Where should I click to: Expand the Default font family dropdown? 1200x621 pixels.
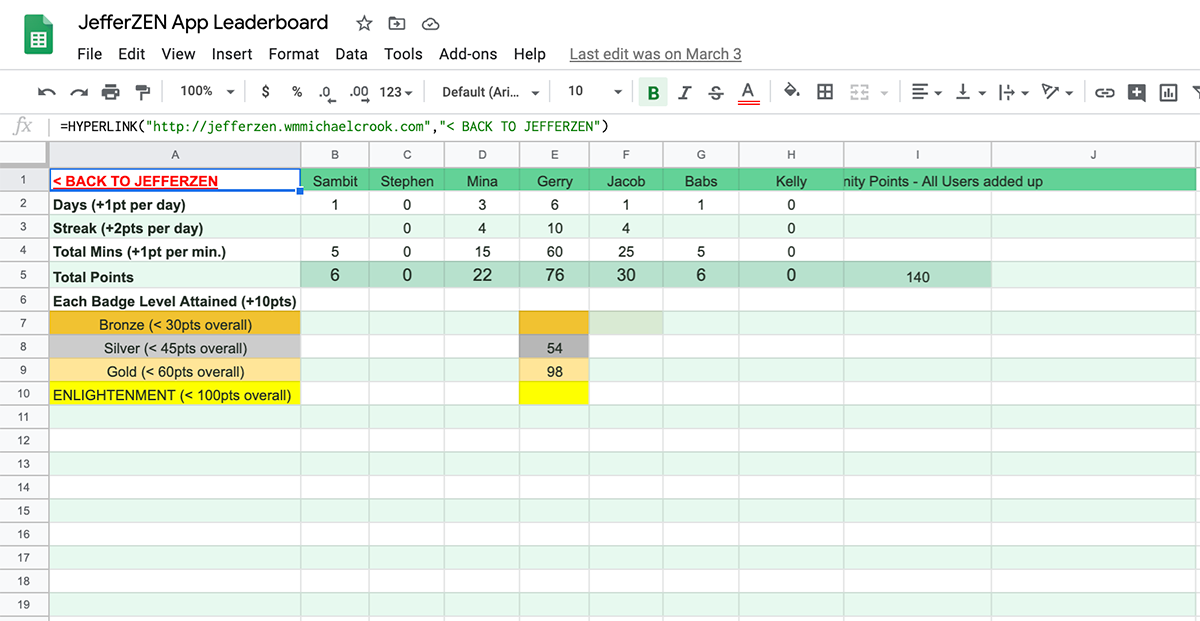point(490,92)
